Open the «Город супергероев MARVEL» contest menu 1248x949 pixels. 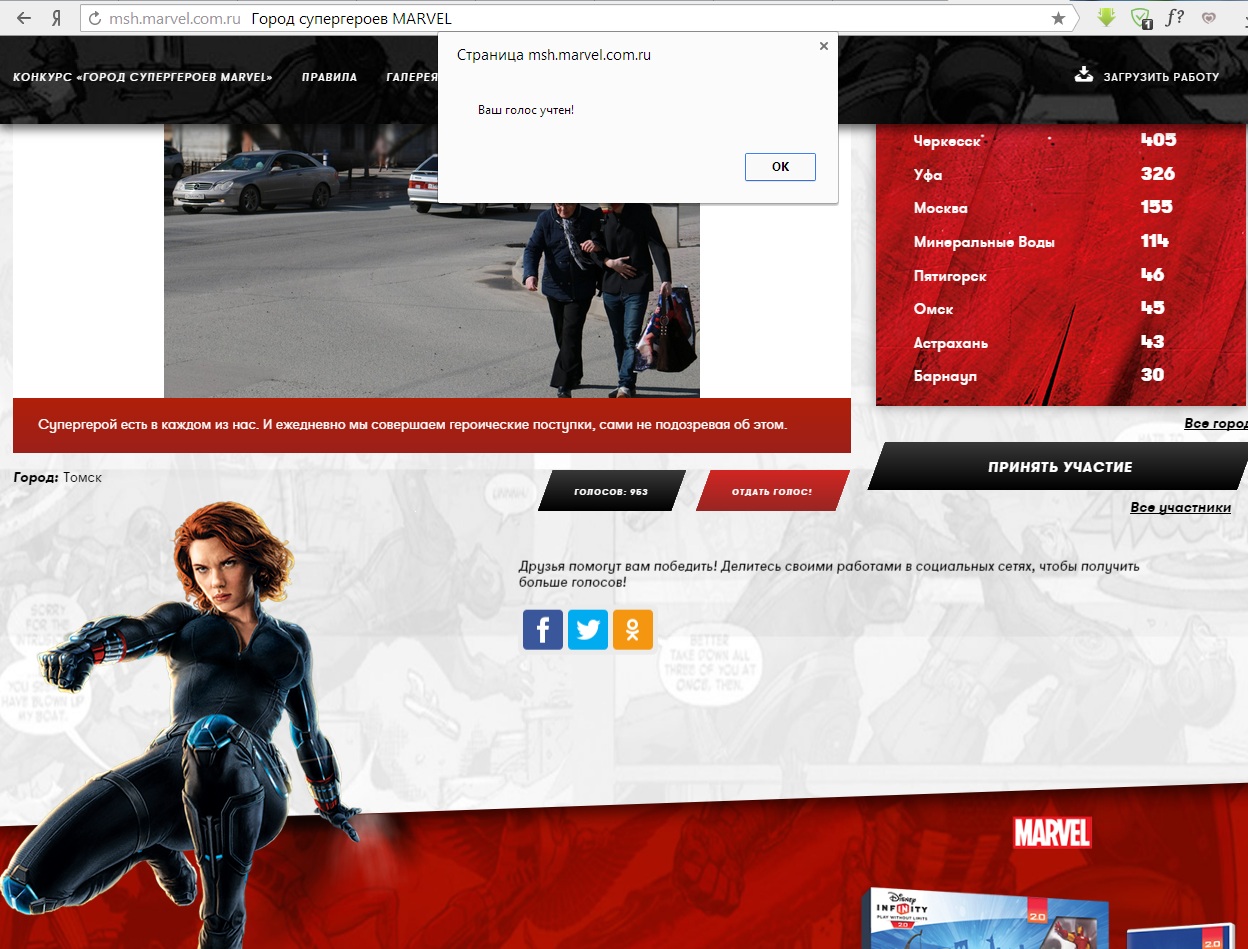point(143,77)
